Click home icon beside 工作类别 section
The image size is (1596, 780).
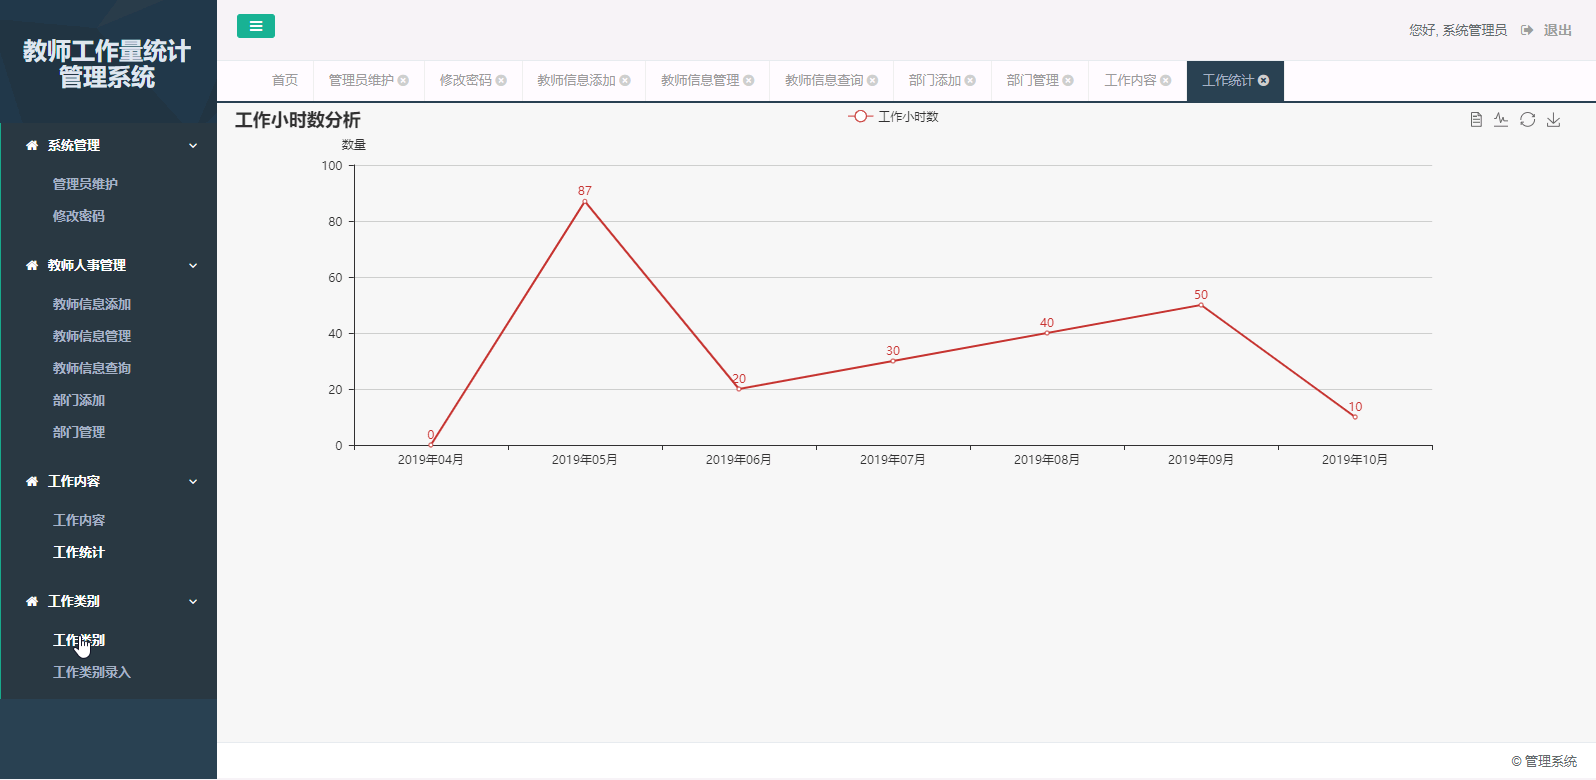click(x=32, y=601)
